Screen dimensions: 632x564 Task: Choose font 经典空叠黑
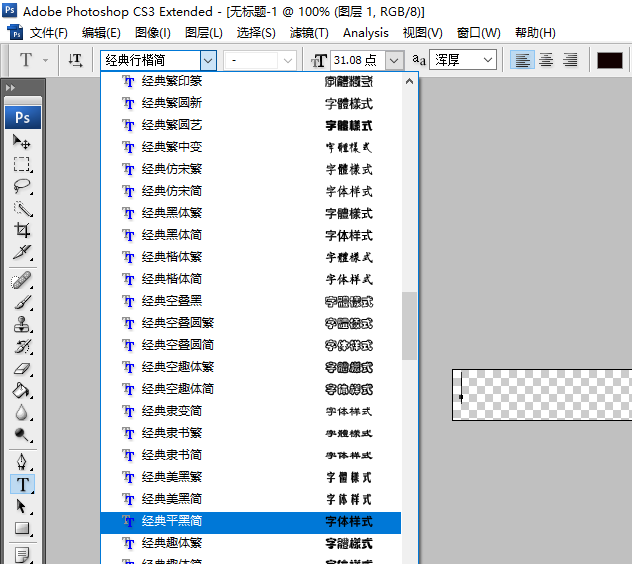[251, 301]
